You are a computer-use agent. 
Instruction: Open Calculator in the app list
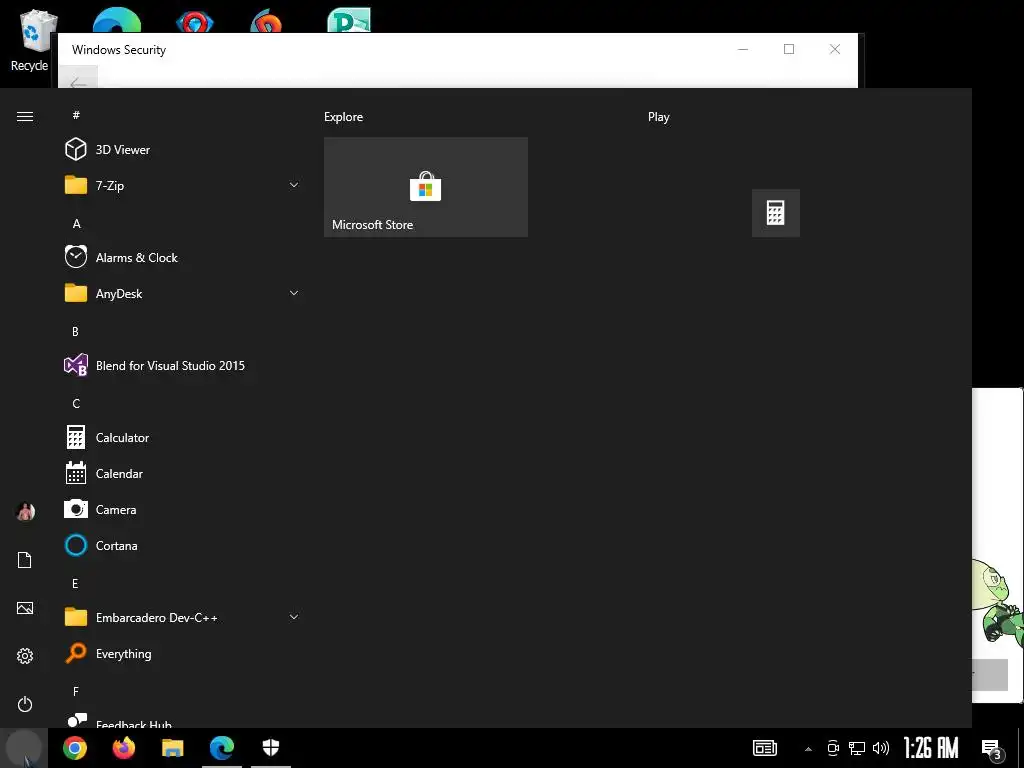click(x=182, y=438)
